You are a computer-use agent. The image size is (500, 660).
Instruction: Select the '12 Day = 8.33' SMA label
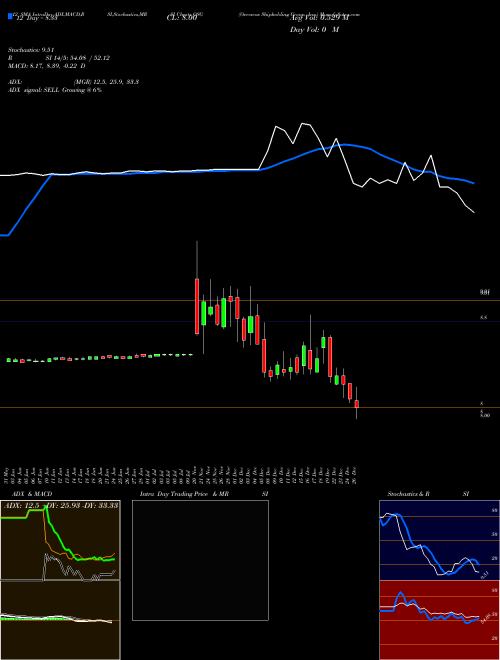point(36,19)
